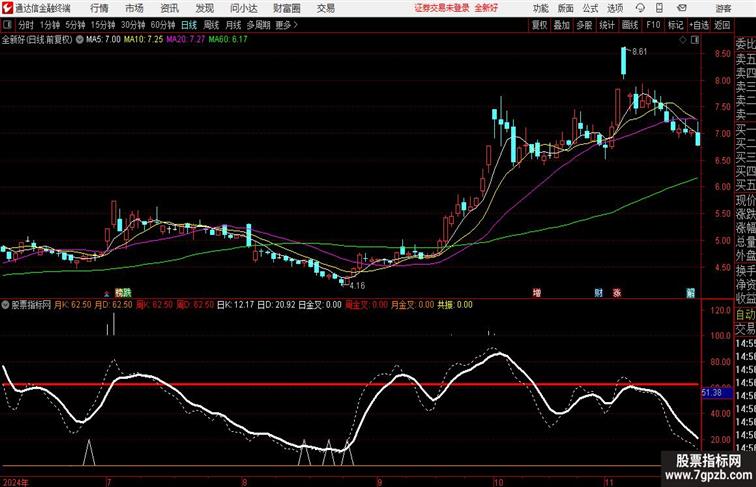Click the 日D: 20.92 indicator value
The width and height of the screenshot is (756, 487).
coord(276,305)
